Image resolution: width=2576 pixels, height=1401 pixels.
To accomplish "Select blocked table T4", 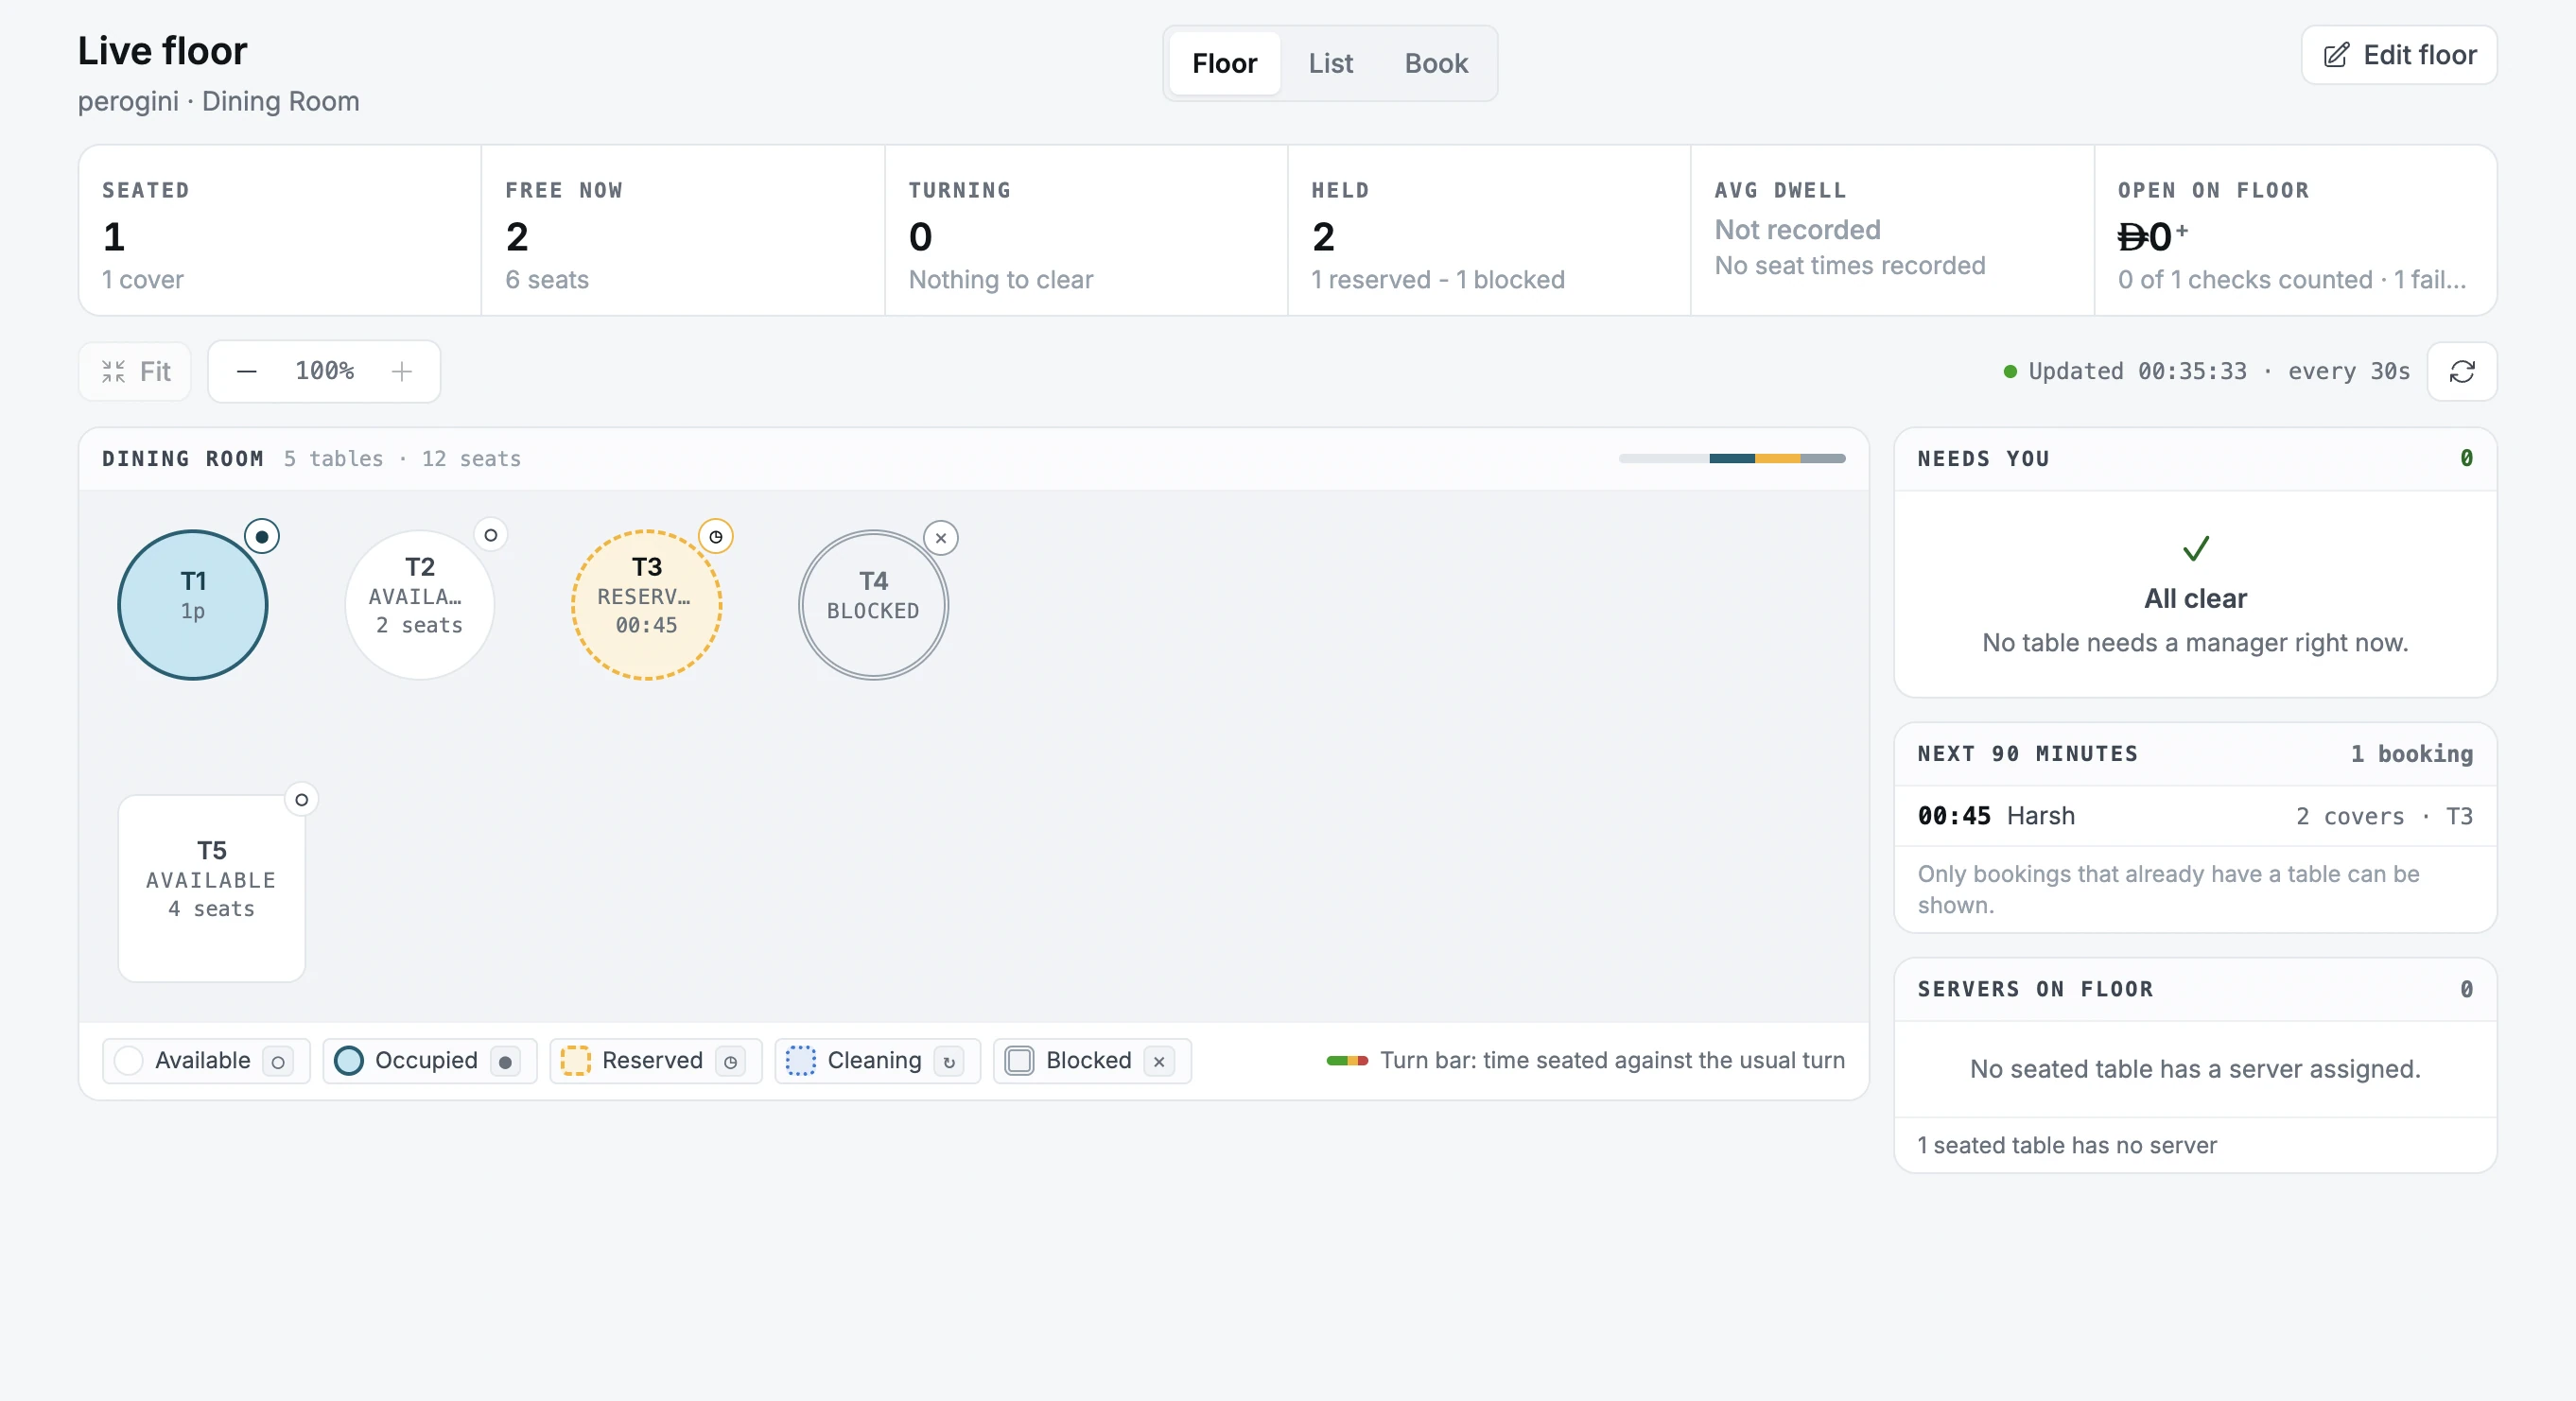I will [x=873, y=605].
